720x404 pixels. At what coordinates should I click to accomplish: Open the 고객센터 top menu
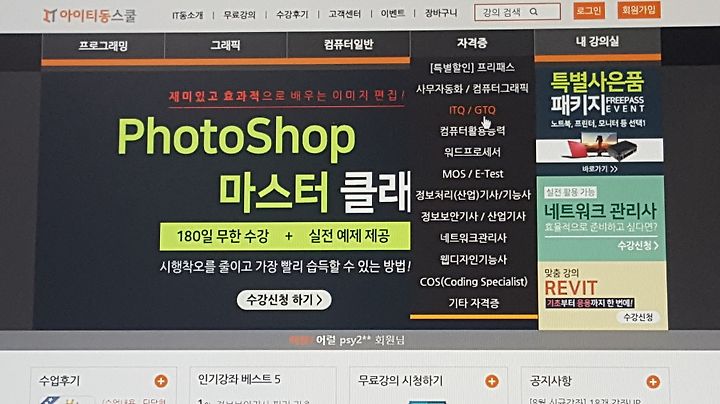click(x=344, y=14)
